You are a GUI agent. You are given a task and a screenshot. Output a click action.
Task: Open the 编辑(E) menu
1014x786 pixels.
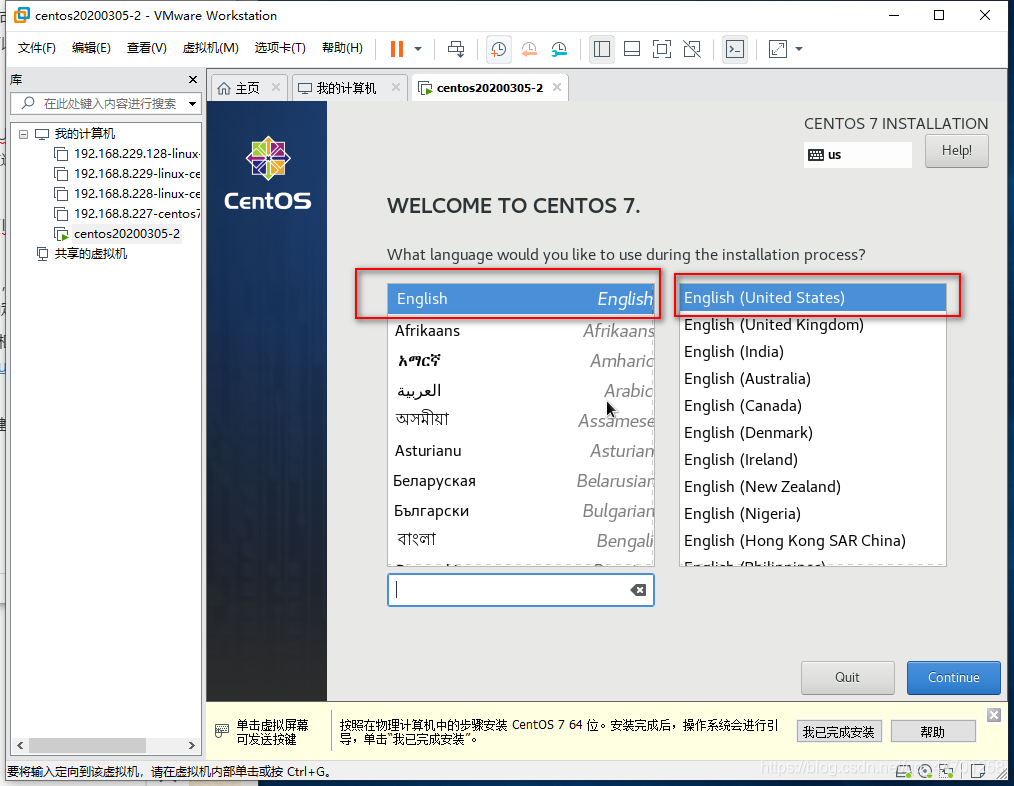click(91, 48)
